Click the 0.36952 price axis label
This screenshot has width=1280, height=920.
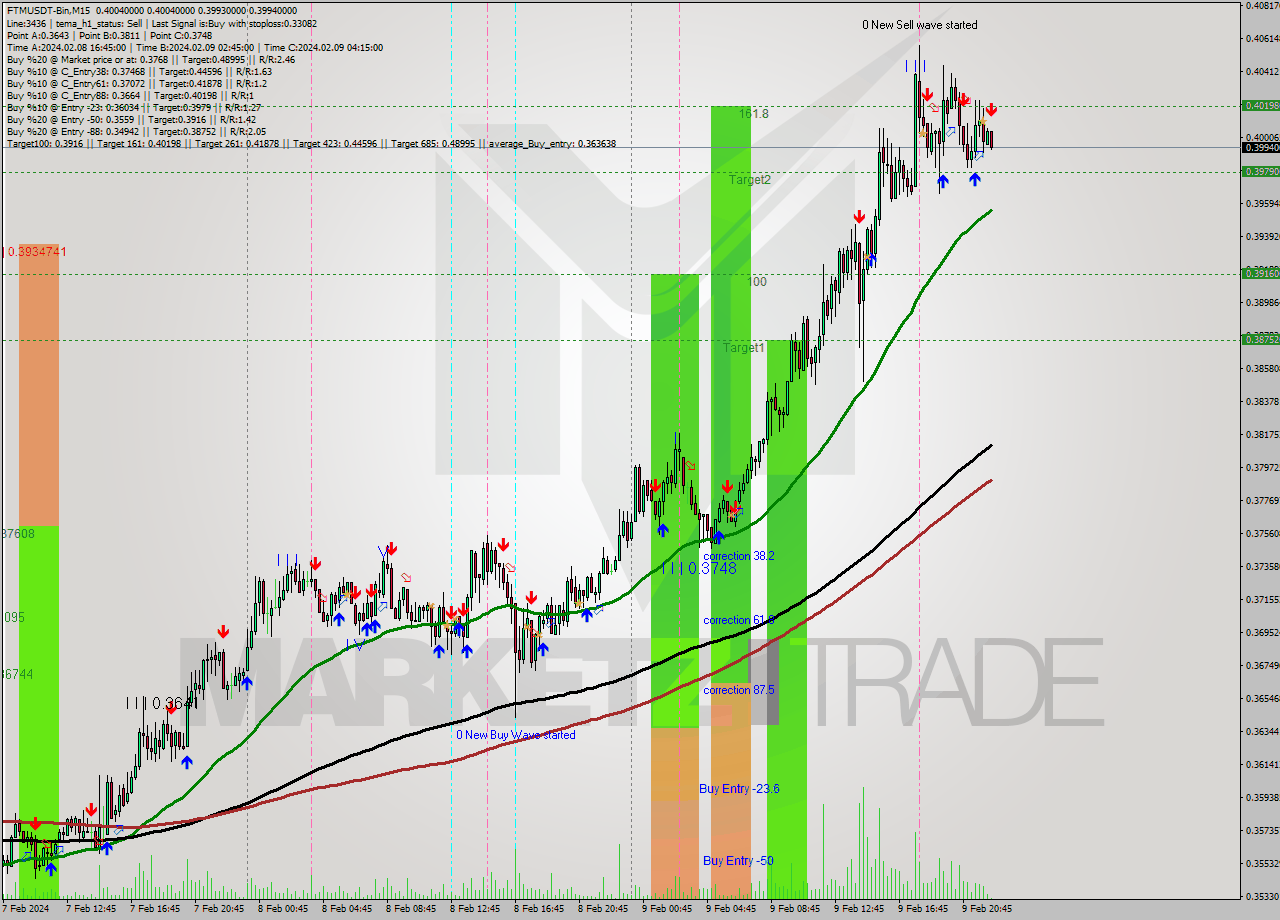[x=1262, y=632]
